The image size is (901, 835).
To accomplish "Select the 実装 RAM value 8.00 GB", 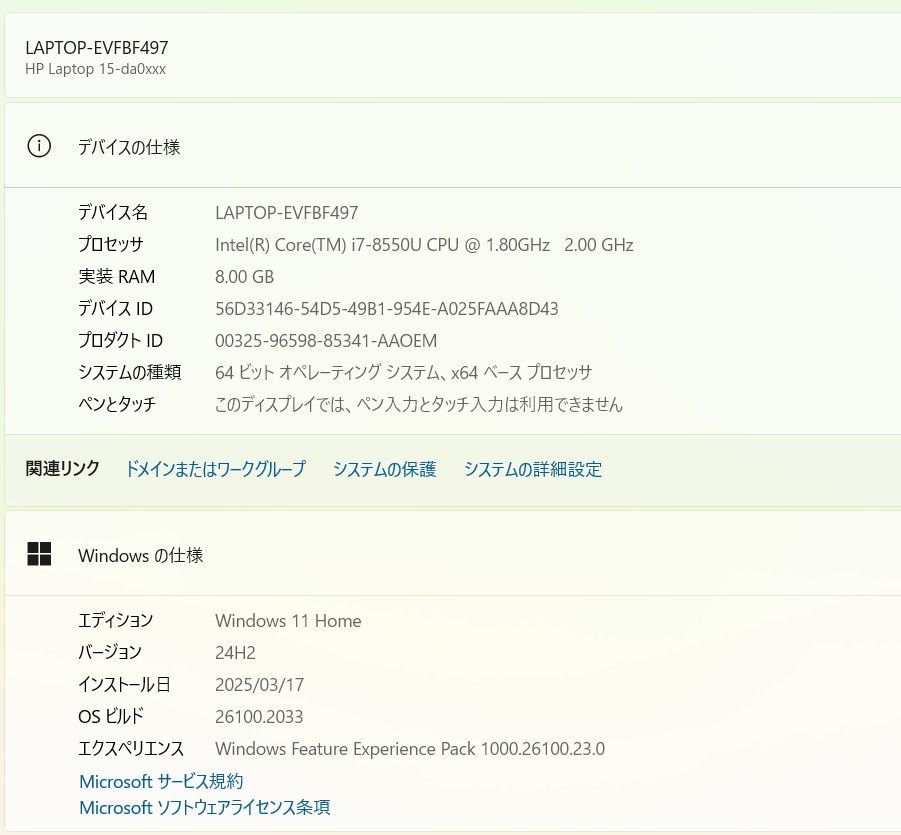I will click(244, 276).
